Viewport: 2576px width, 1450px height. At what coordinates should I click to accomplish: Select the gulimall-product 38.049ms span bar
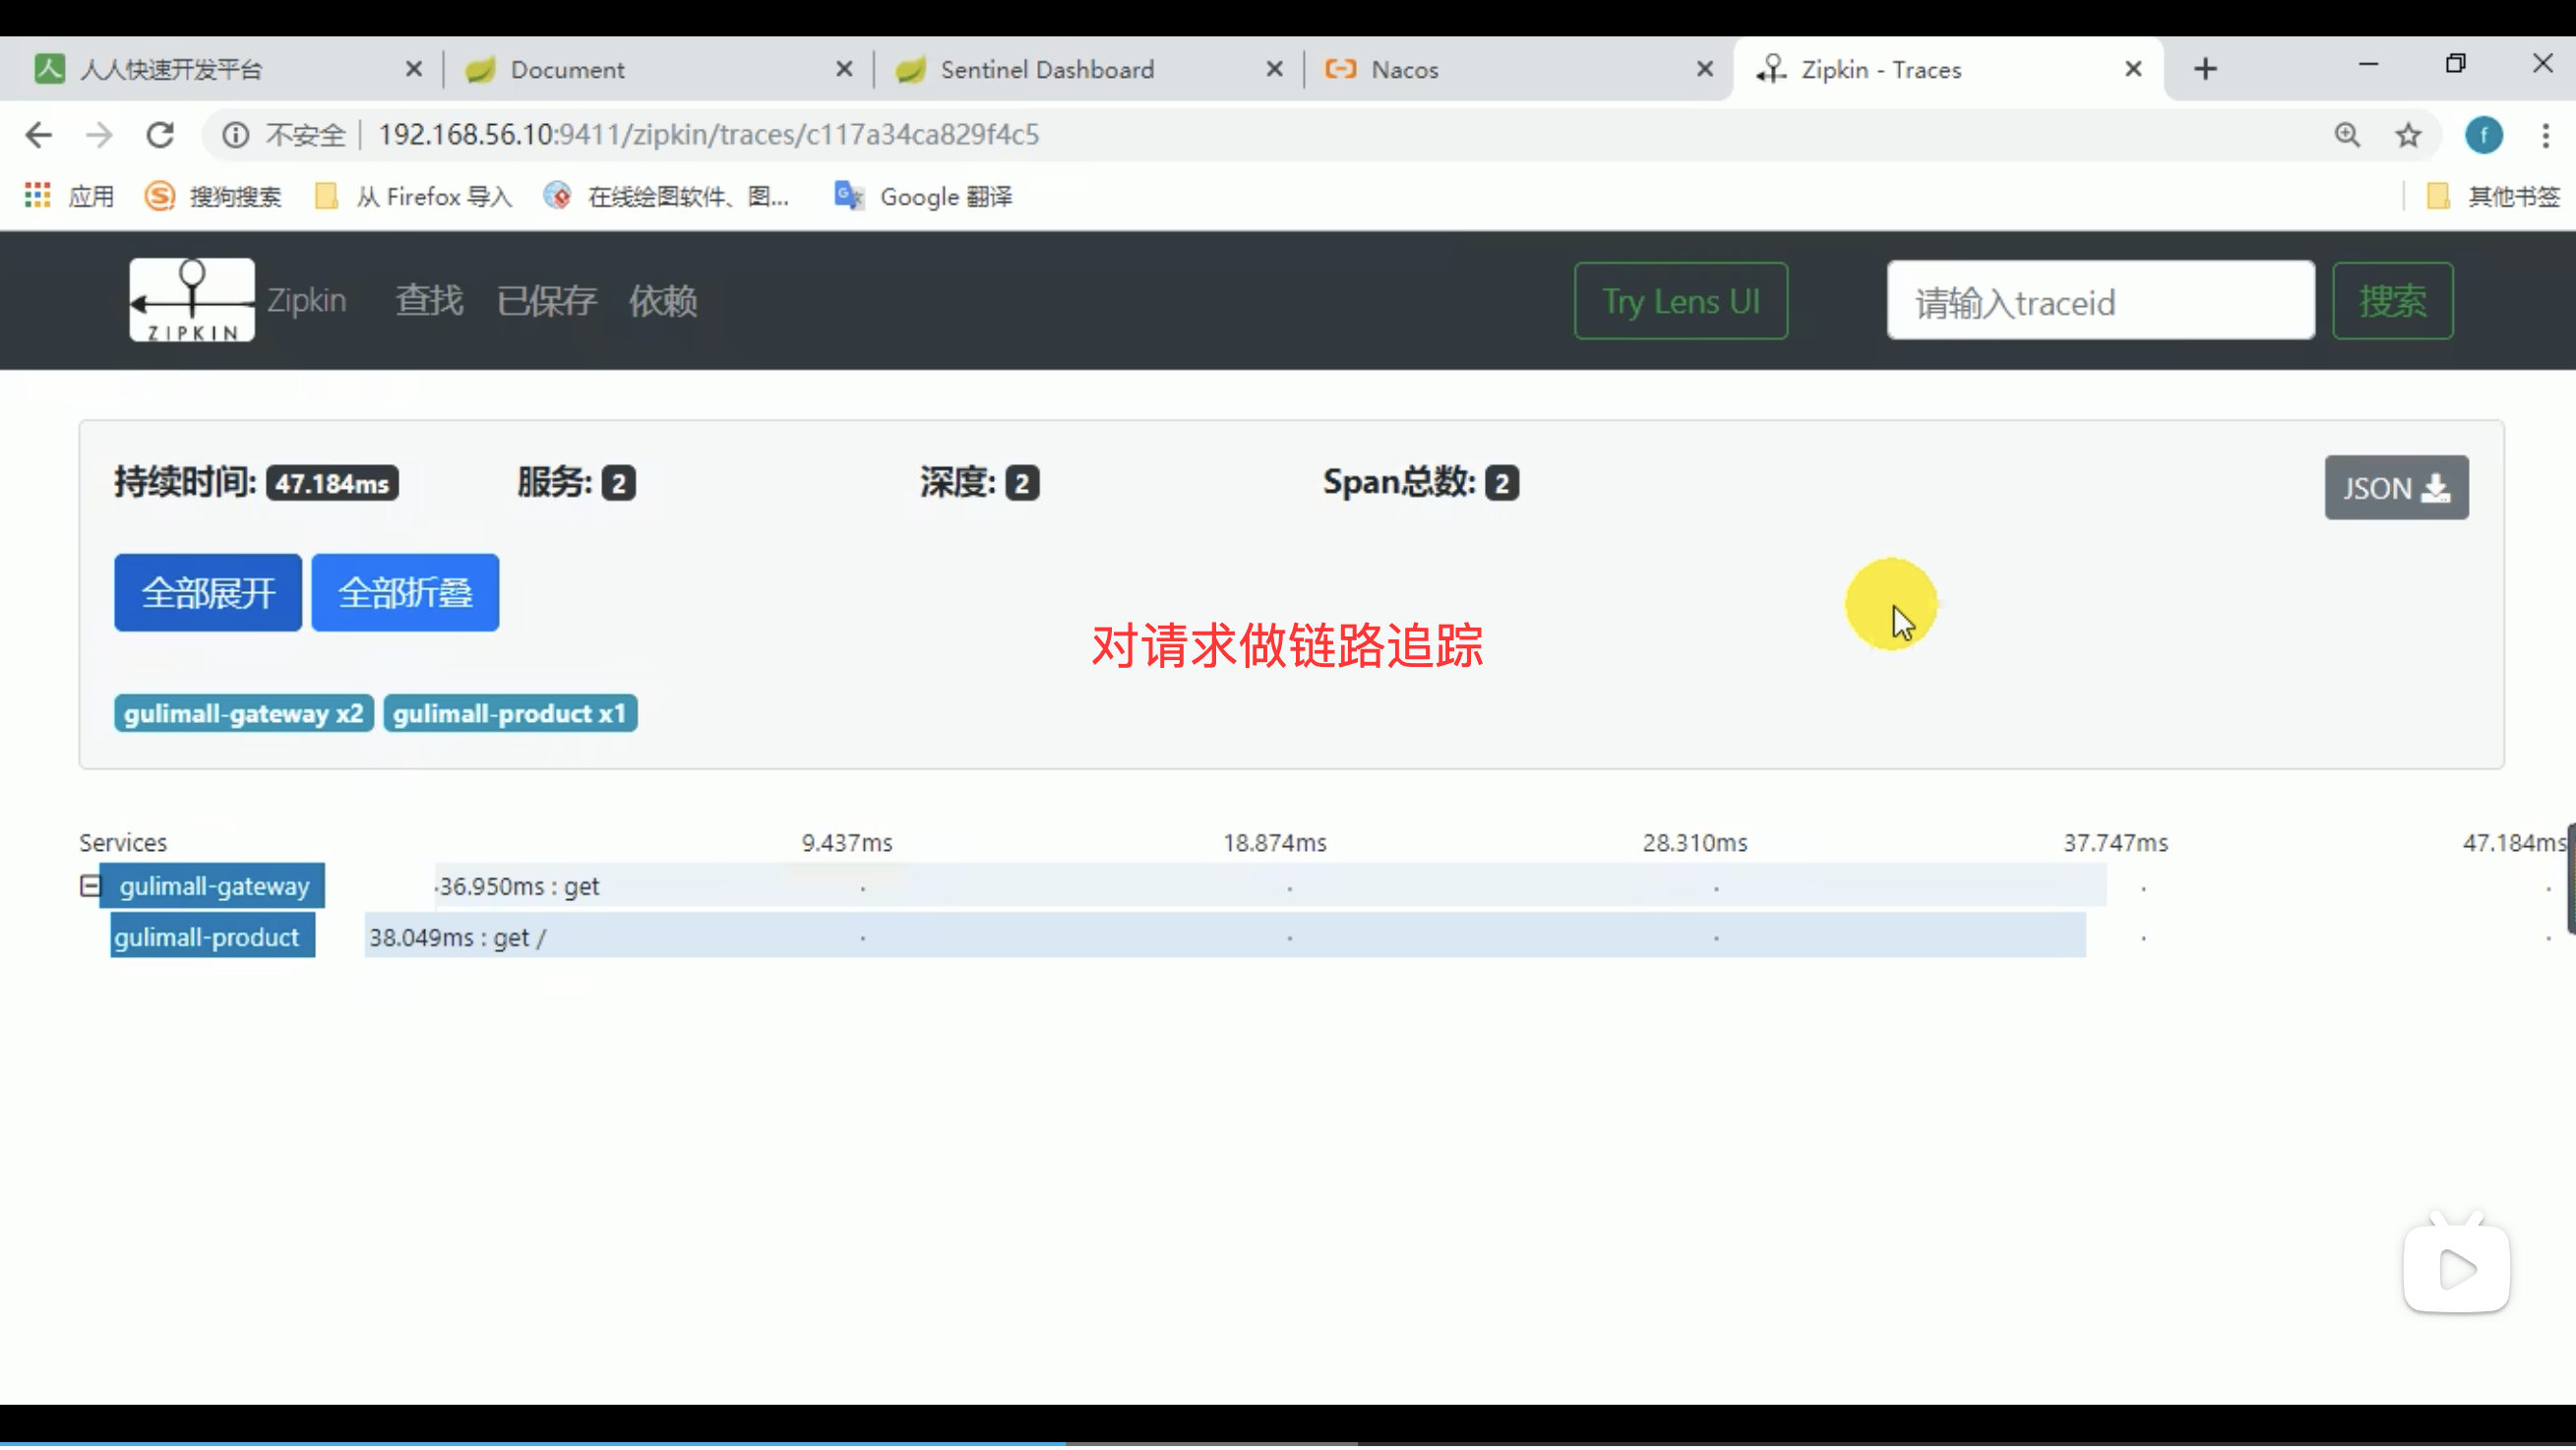click(1224, 937)
